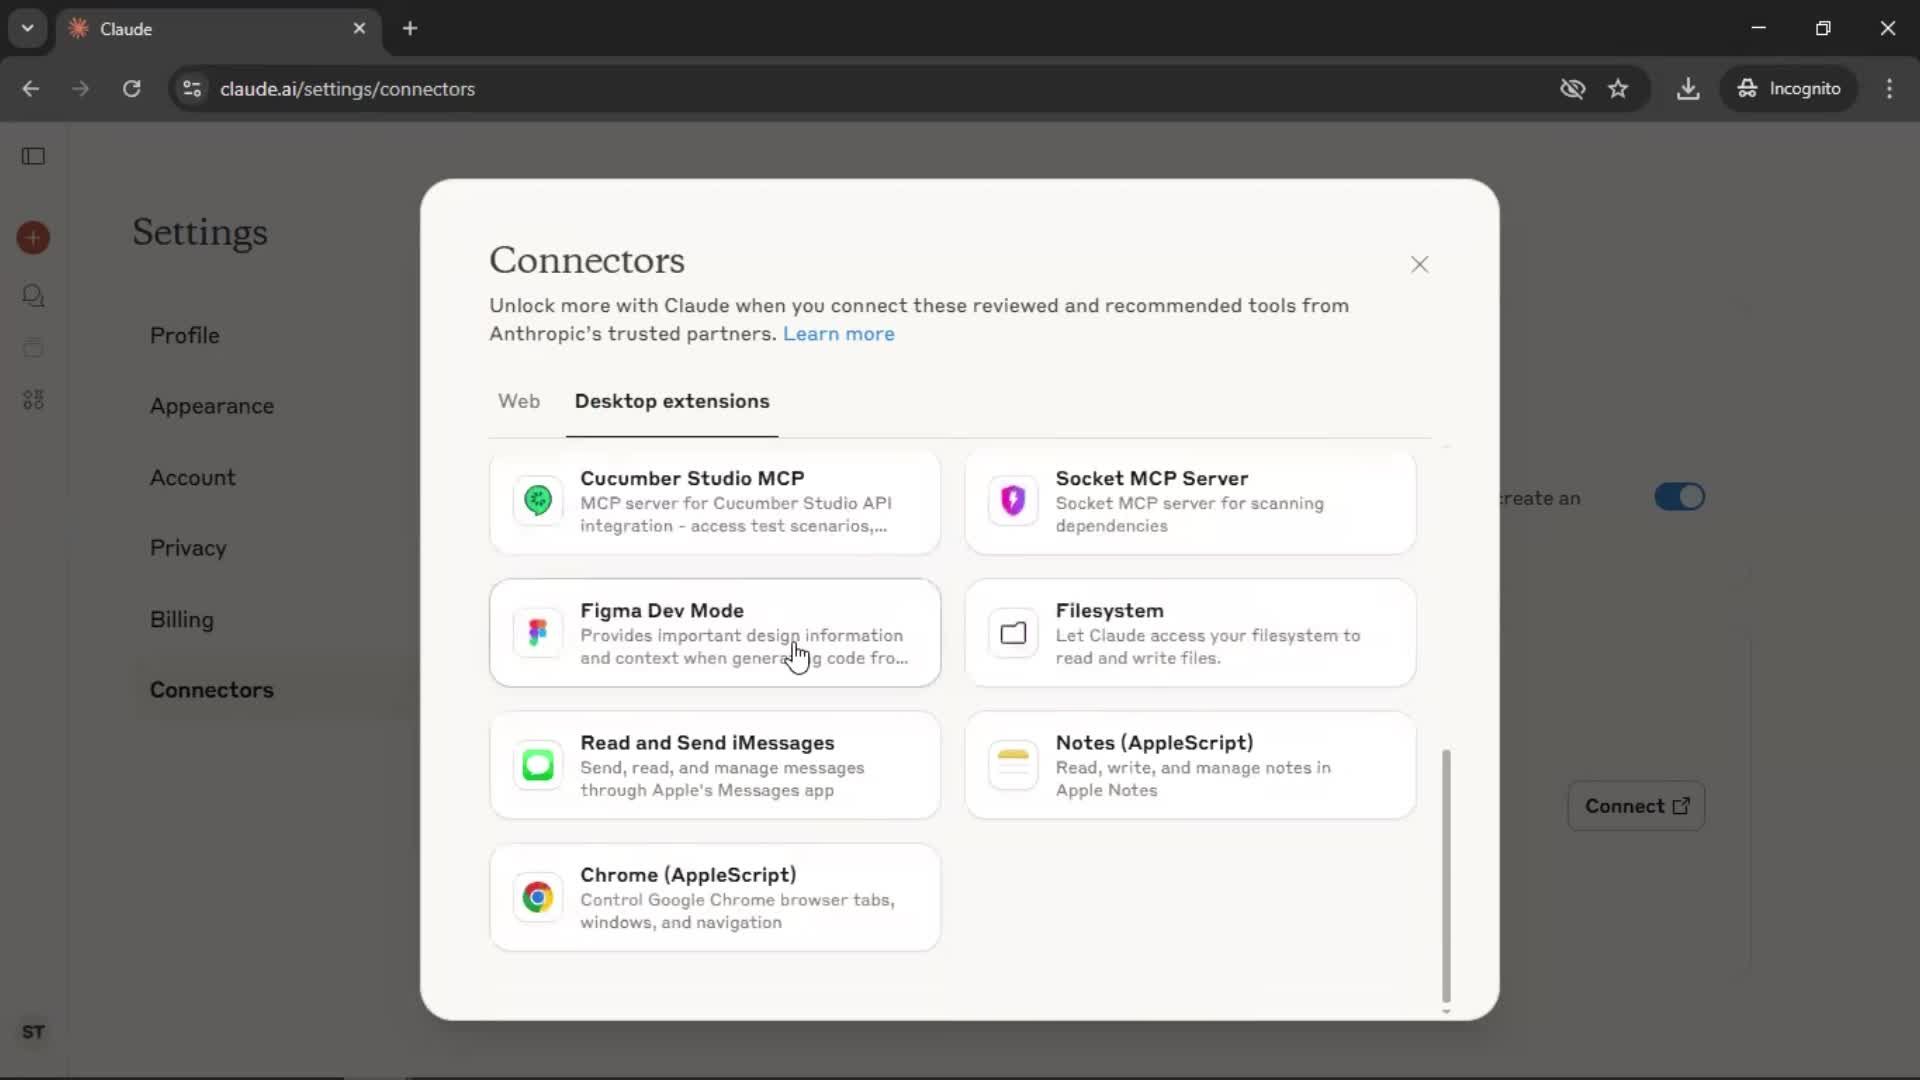Click the Filesystem folder icon

(1013, 632)
